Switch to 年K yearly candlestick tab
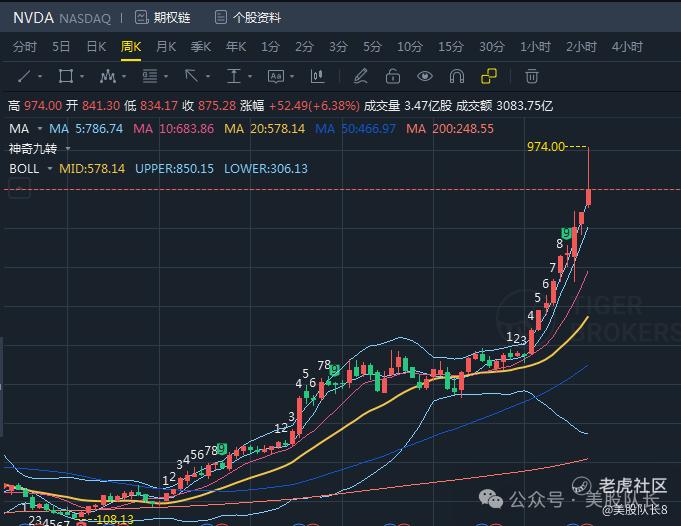Viewport: 681px width, 526px height. tap(236, 46)
